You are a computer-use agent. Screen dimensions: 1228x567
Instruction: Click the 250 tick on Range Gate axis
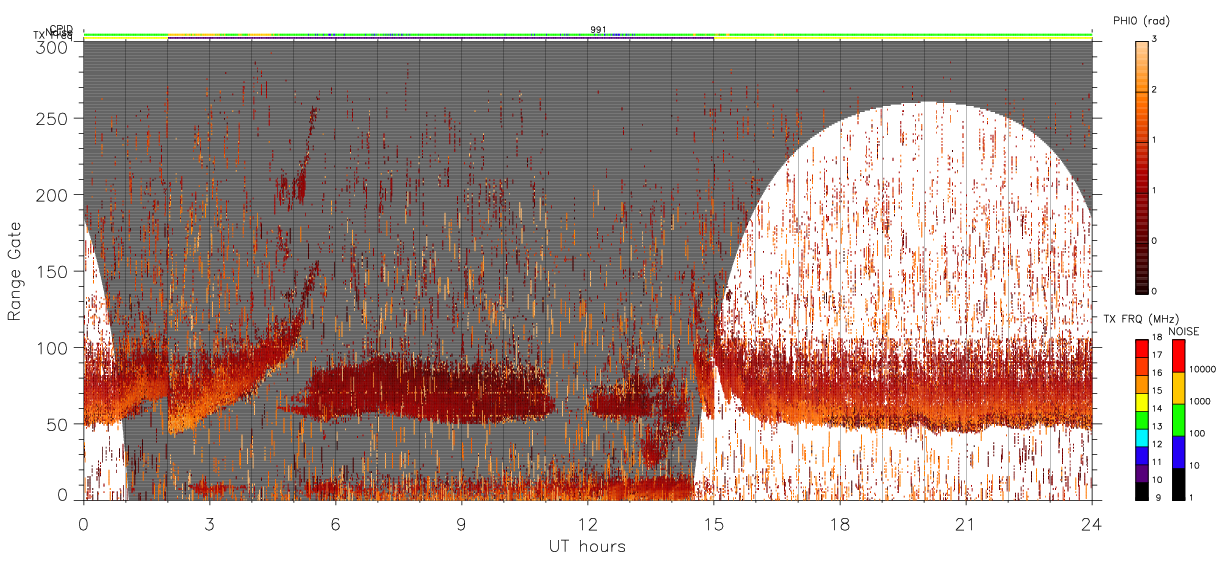pyautogui.click(x=53, y=119)
